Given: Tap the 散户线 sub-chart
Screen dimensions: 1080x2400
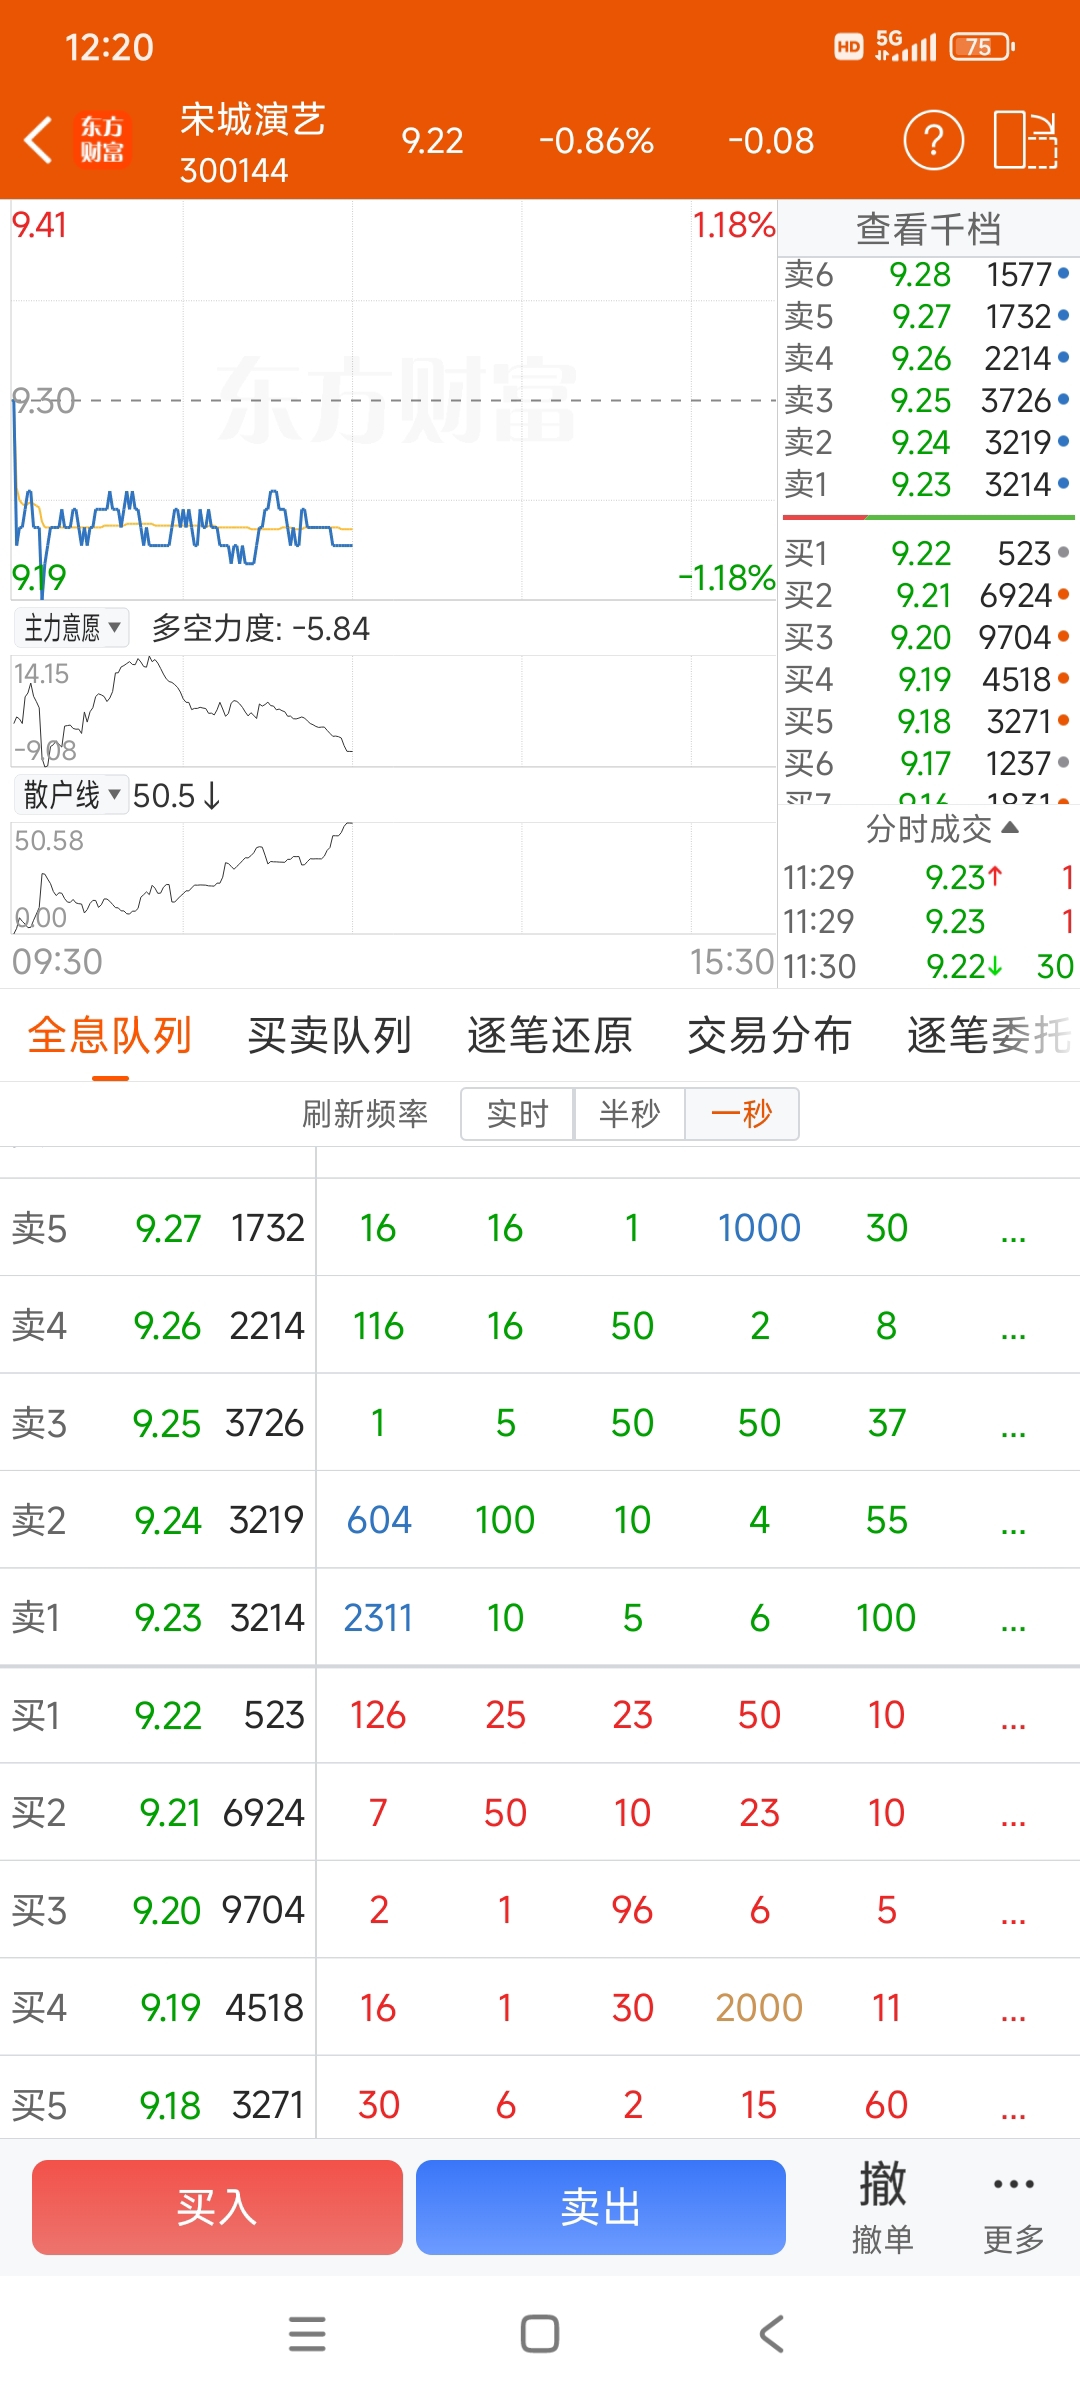Looking at the screenshot, I should click(x=394, y=878).
